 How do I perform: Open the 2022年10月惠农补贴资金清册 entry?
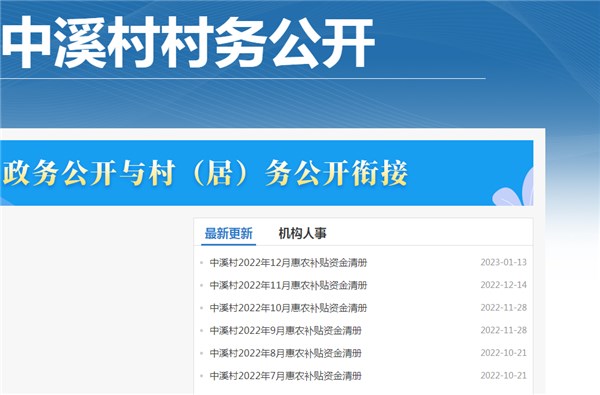[x=289, y=308]
